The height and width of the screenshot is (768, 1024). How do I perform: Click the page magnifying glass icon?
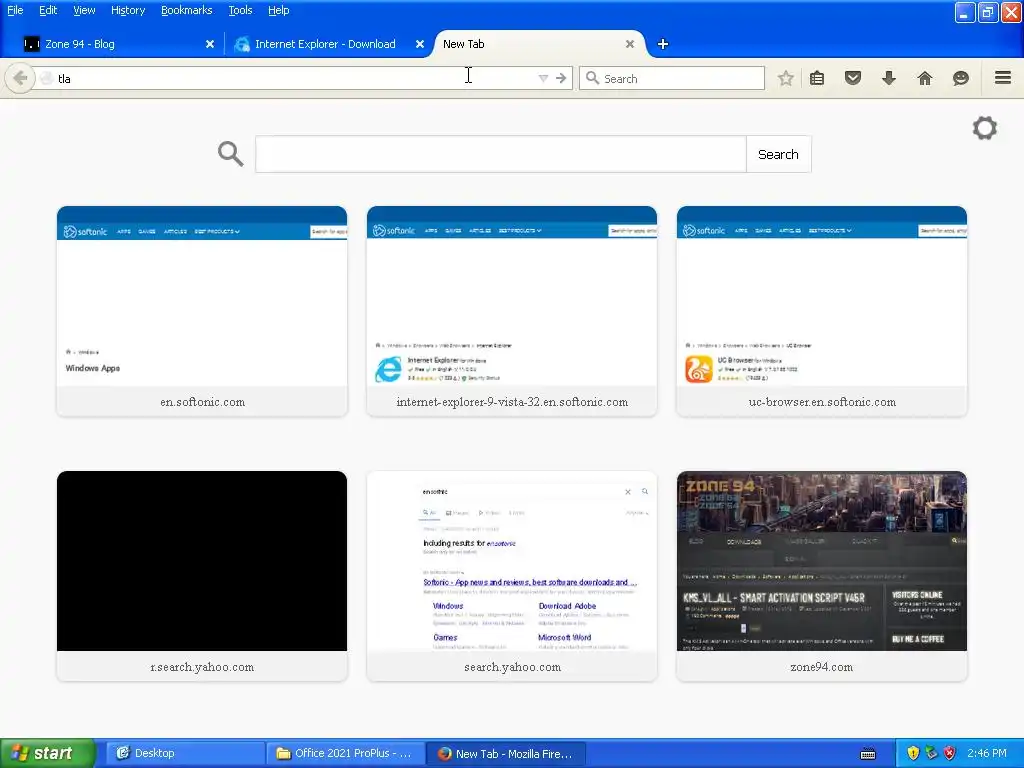[231, 154]
